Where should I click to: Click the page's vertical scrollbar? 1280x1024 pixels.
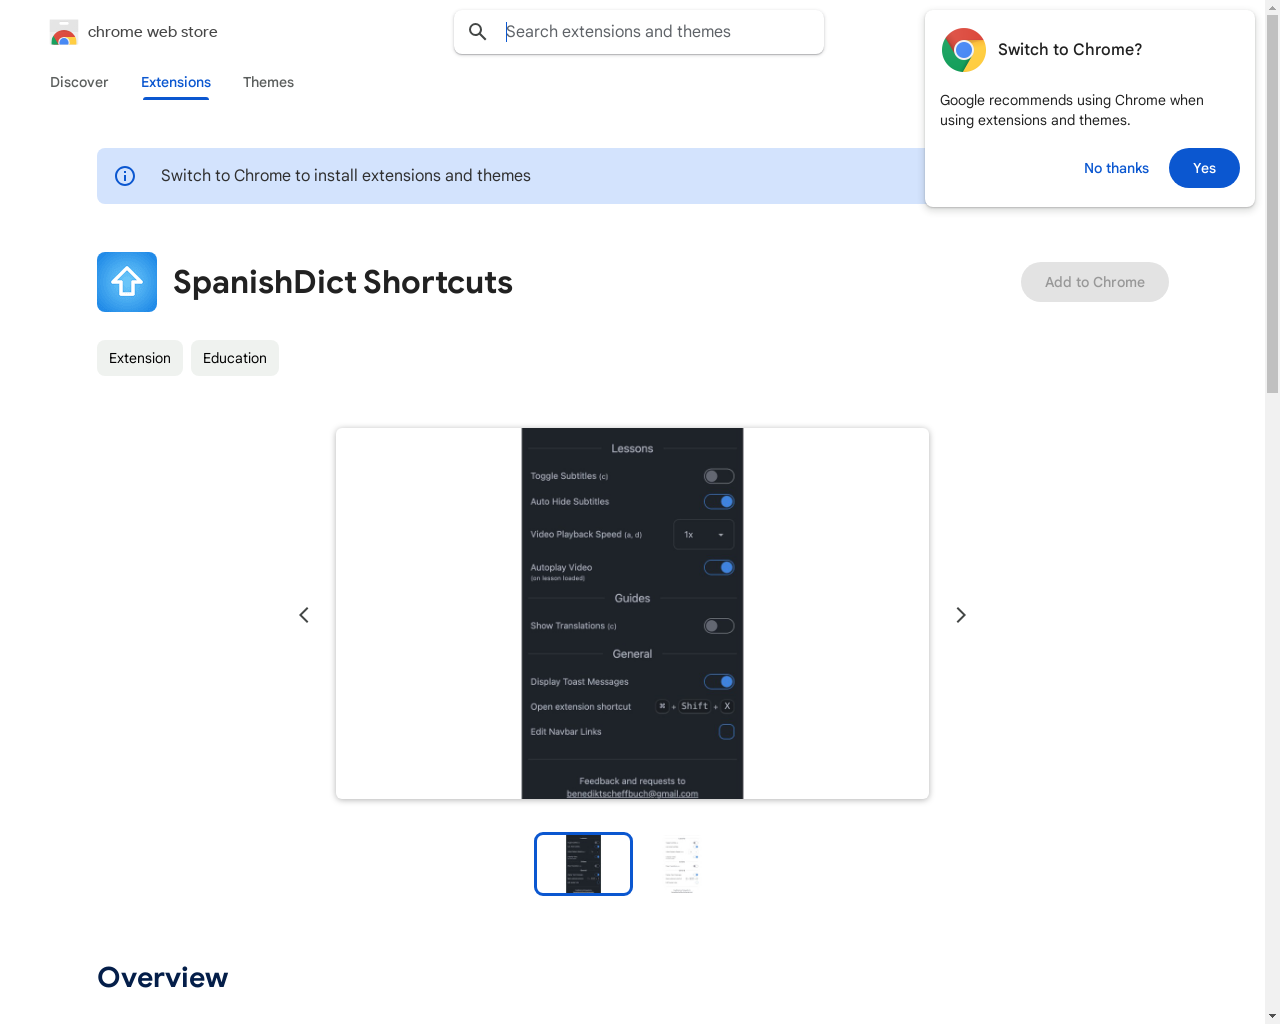[1272, 204]
